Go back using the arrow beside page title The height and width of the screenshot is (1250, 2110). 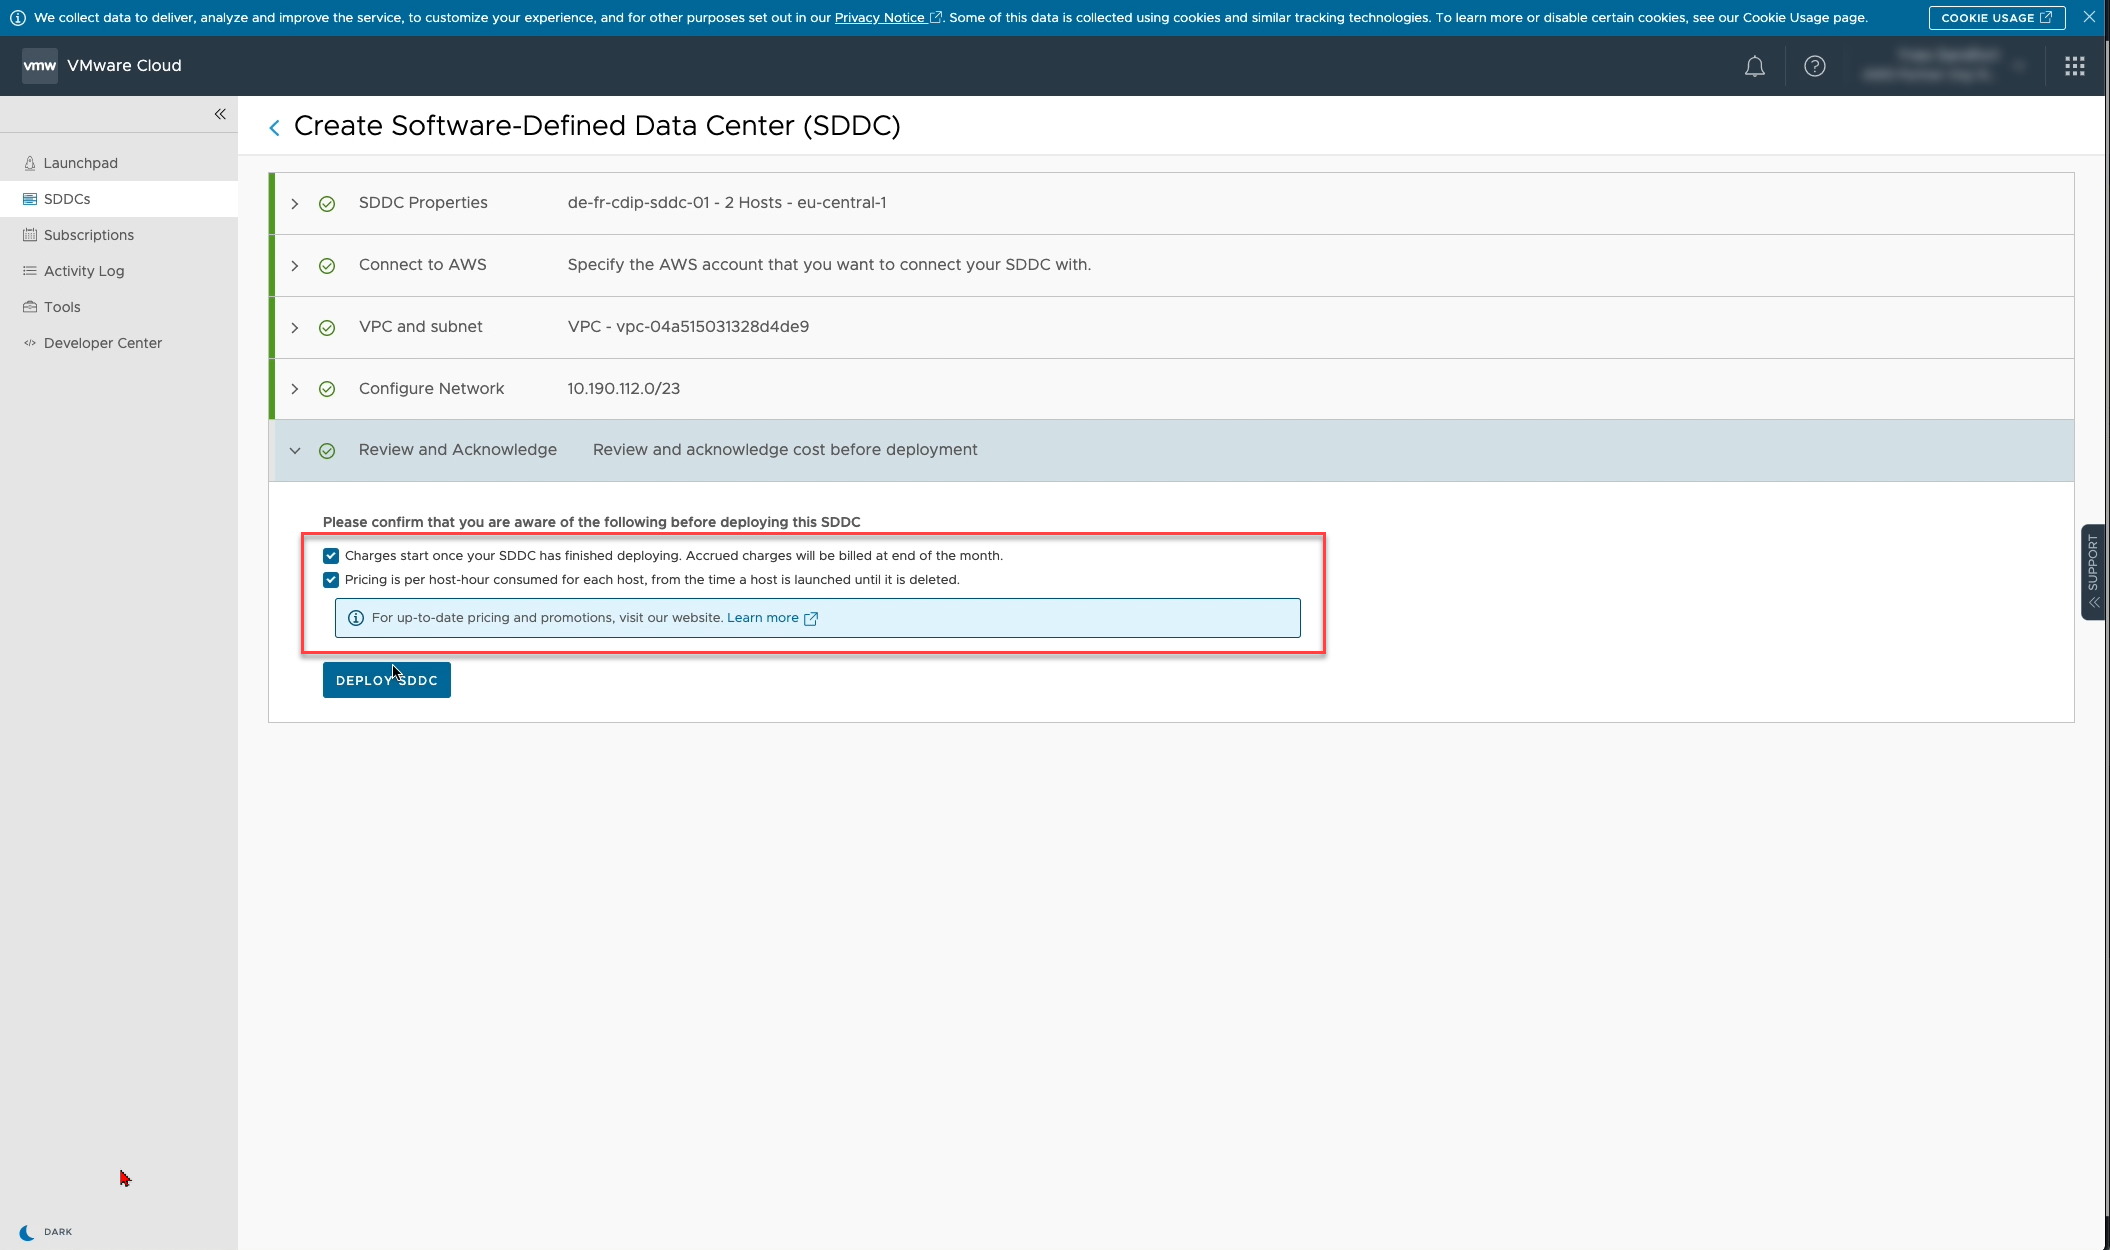[274, 127]
